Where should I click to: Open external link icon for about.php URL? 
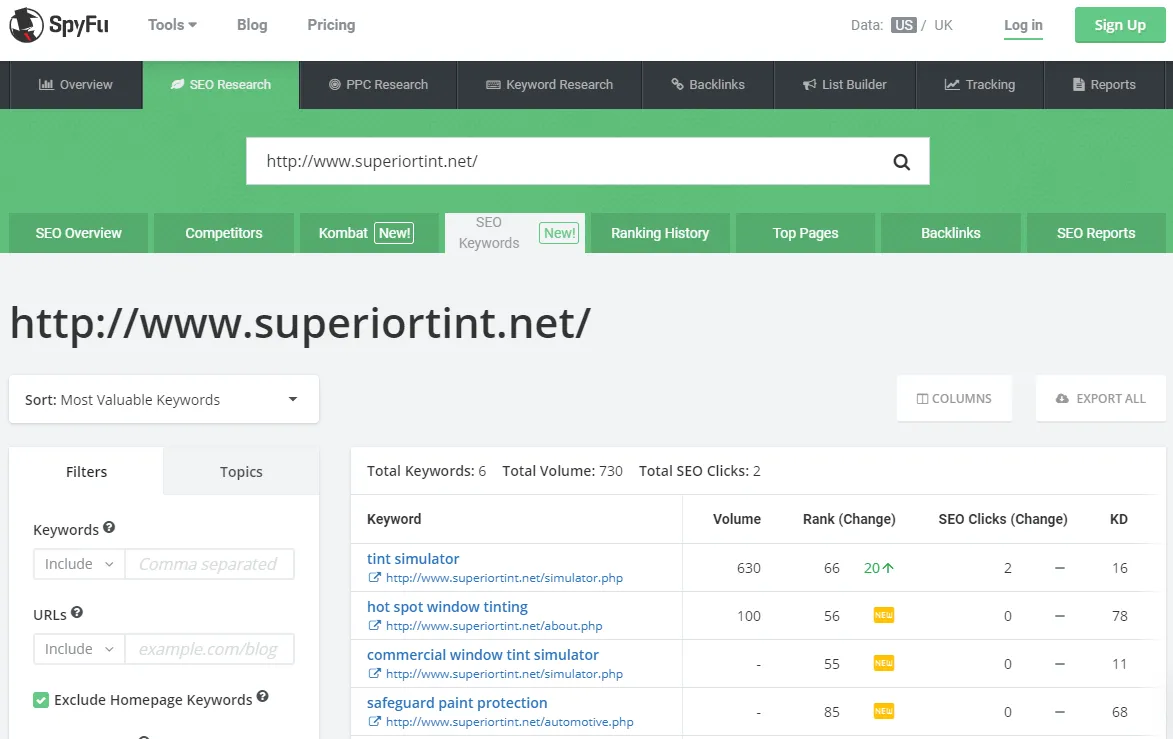tap(374, 626)
